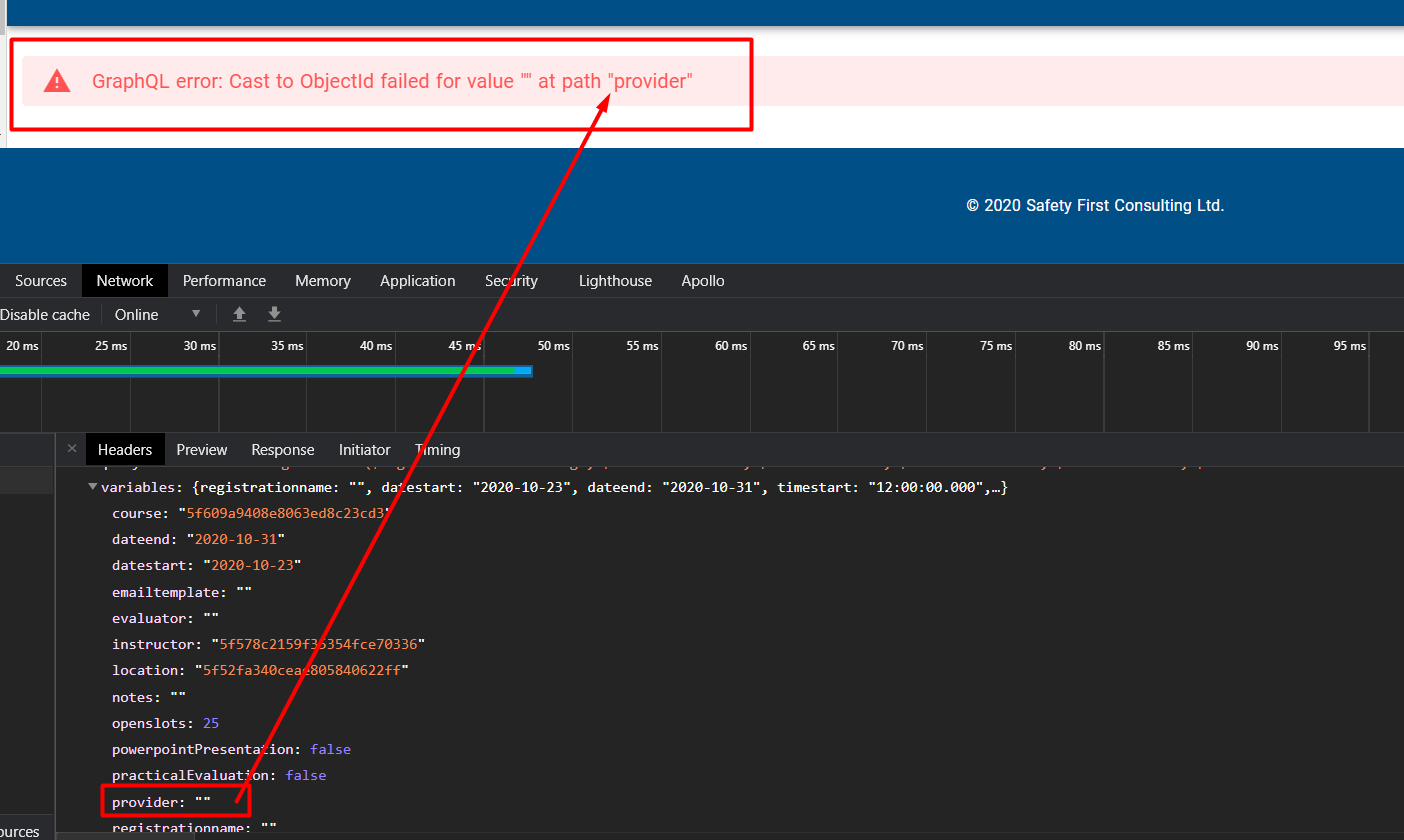The width and height of the screenshot is (1404, 840).
Task: Open the Security tab
Action: [x=511, y=281]
